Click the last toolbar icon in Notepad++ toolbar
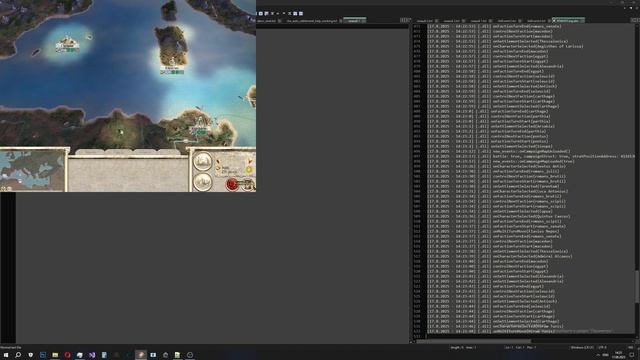 (301, 13)
